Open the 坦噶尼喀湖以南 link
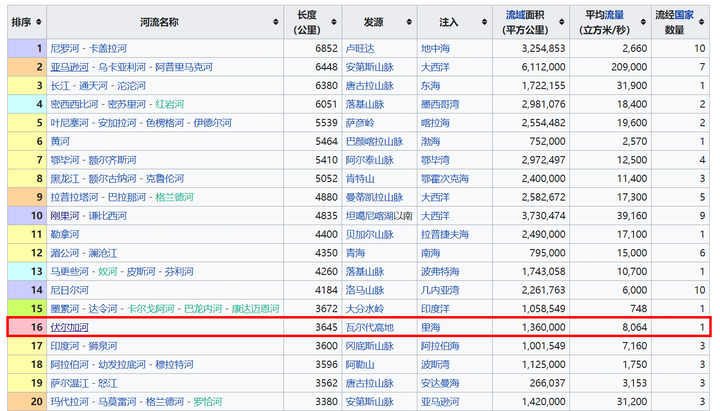 pyautogui.click(x=379, y=216)
